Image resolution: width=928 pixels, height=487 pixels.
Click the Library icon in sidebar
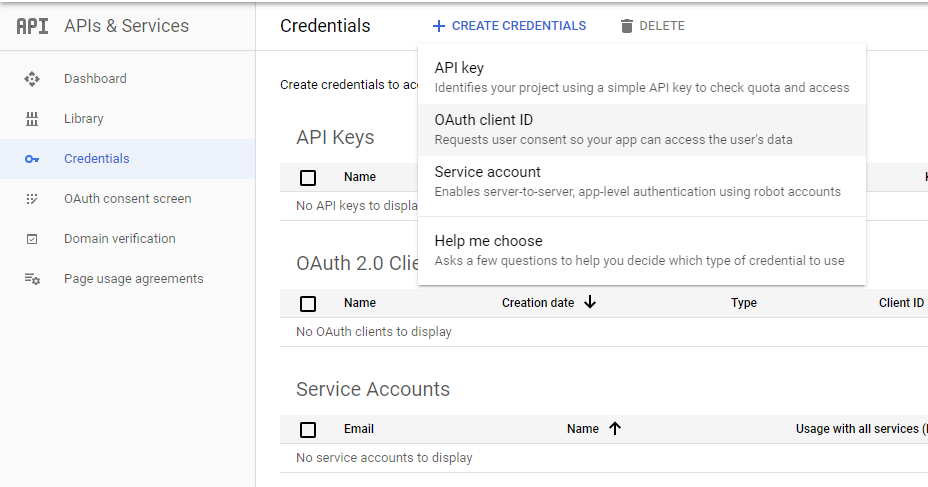[x=32, y=119]
